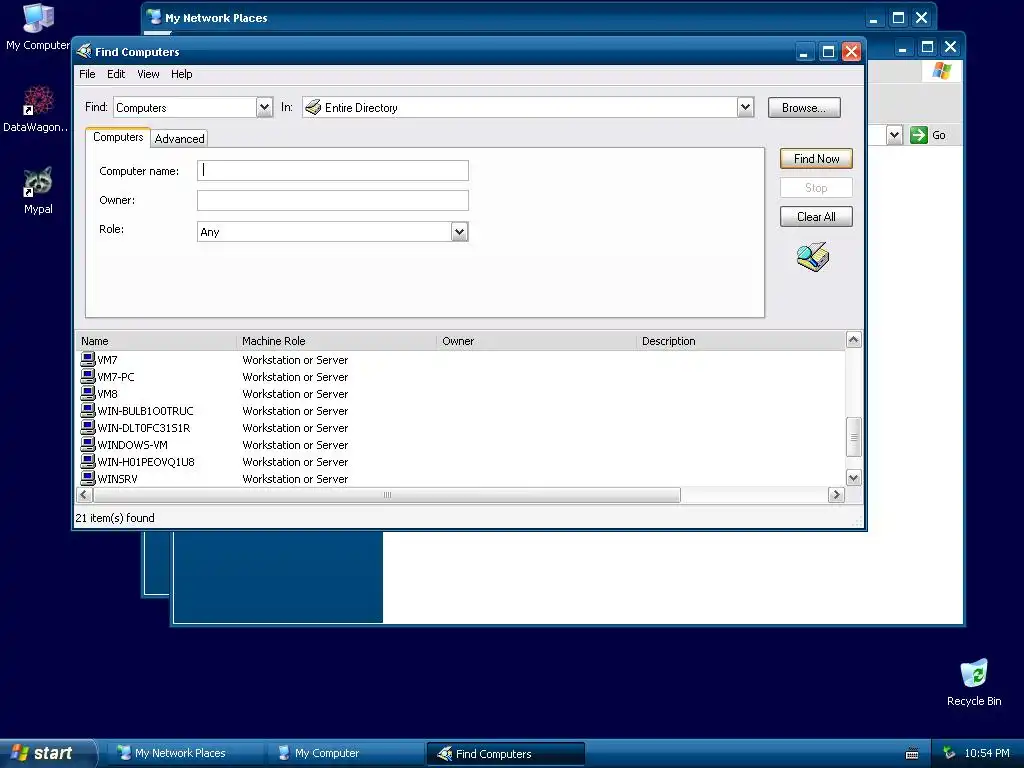Image resolution: width=1024 pixels, height=768 pixels.
Task: Open the Edit menu
Action: coord(116,74)
